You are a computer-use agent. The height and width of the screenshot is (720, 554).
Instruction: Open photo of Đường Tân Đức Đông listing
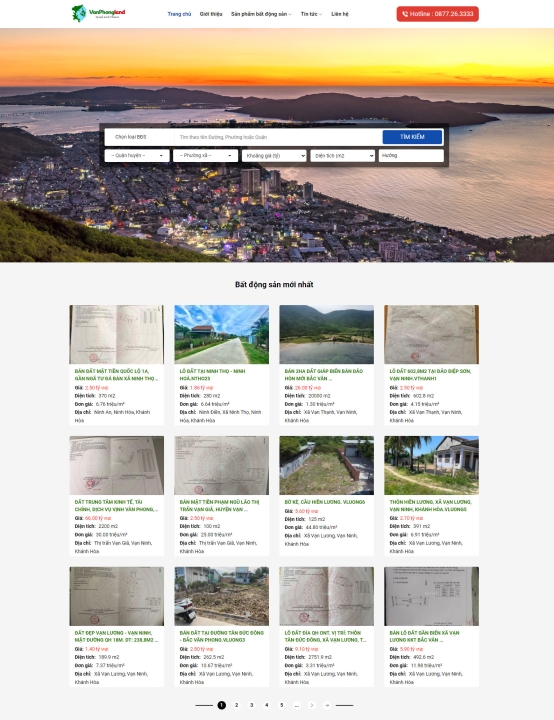(221, 596)
